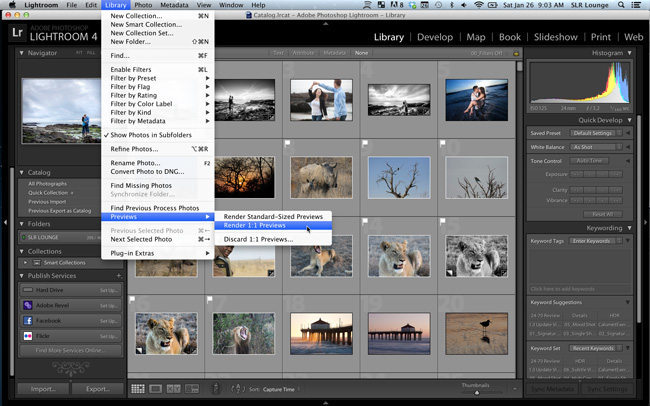Choose Render Standard-Sized Previews
This screenshot has width=650, height=406.
[x=273, y=216]
